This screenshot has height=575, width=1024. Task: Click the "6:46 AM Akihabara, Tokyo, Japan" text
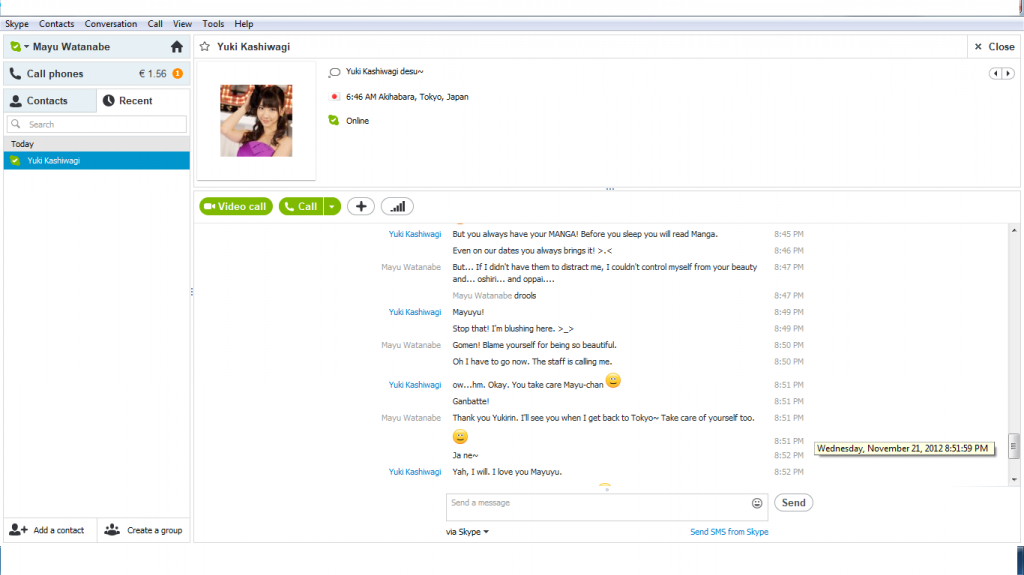407,97
